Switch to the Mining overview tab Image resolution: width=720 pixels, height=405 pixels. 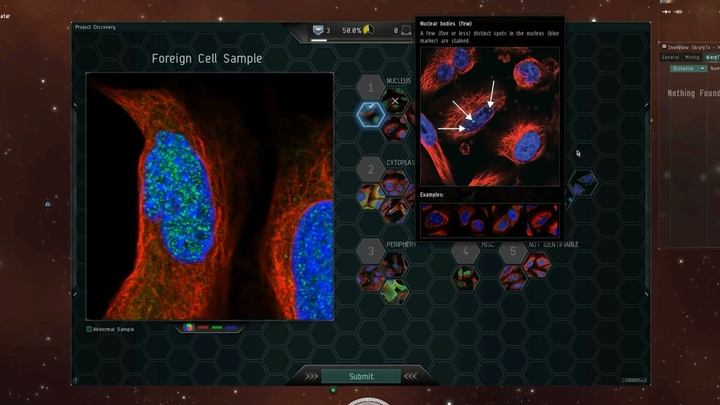(692, 58)
